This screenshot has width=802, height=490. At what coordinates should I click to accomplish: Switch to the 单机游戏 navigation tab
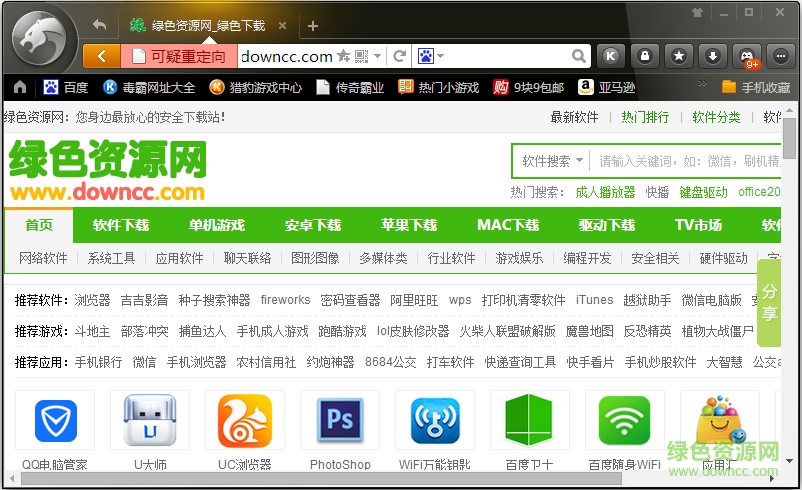click(x=216, y=225)
